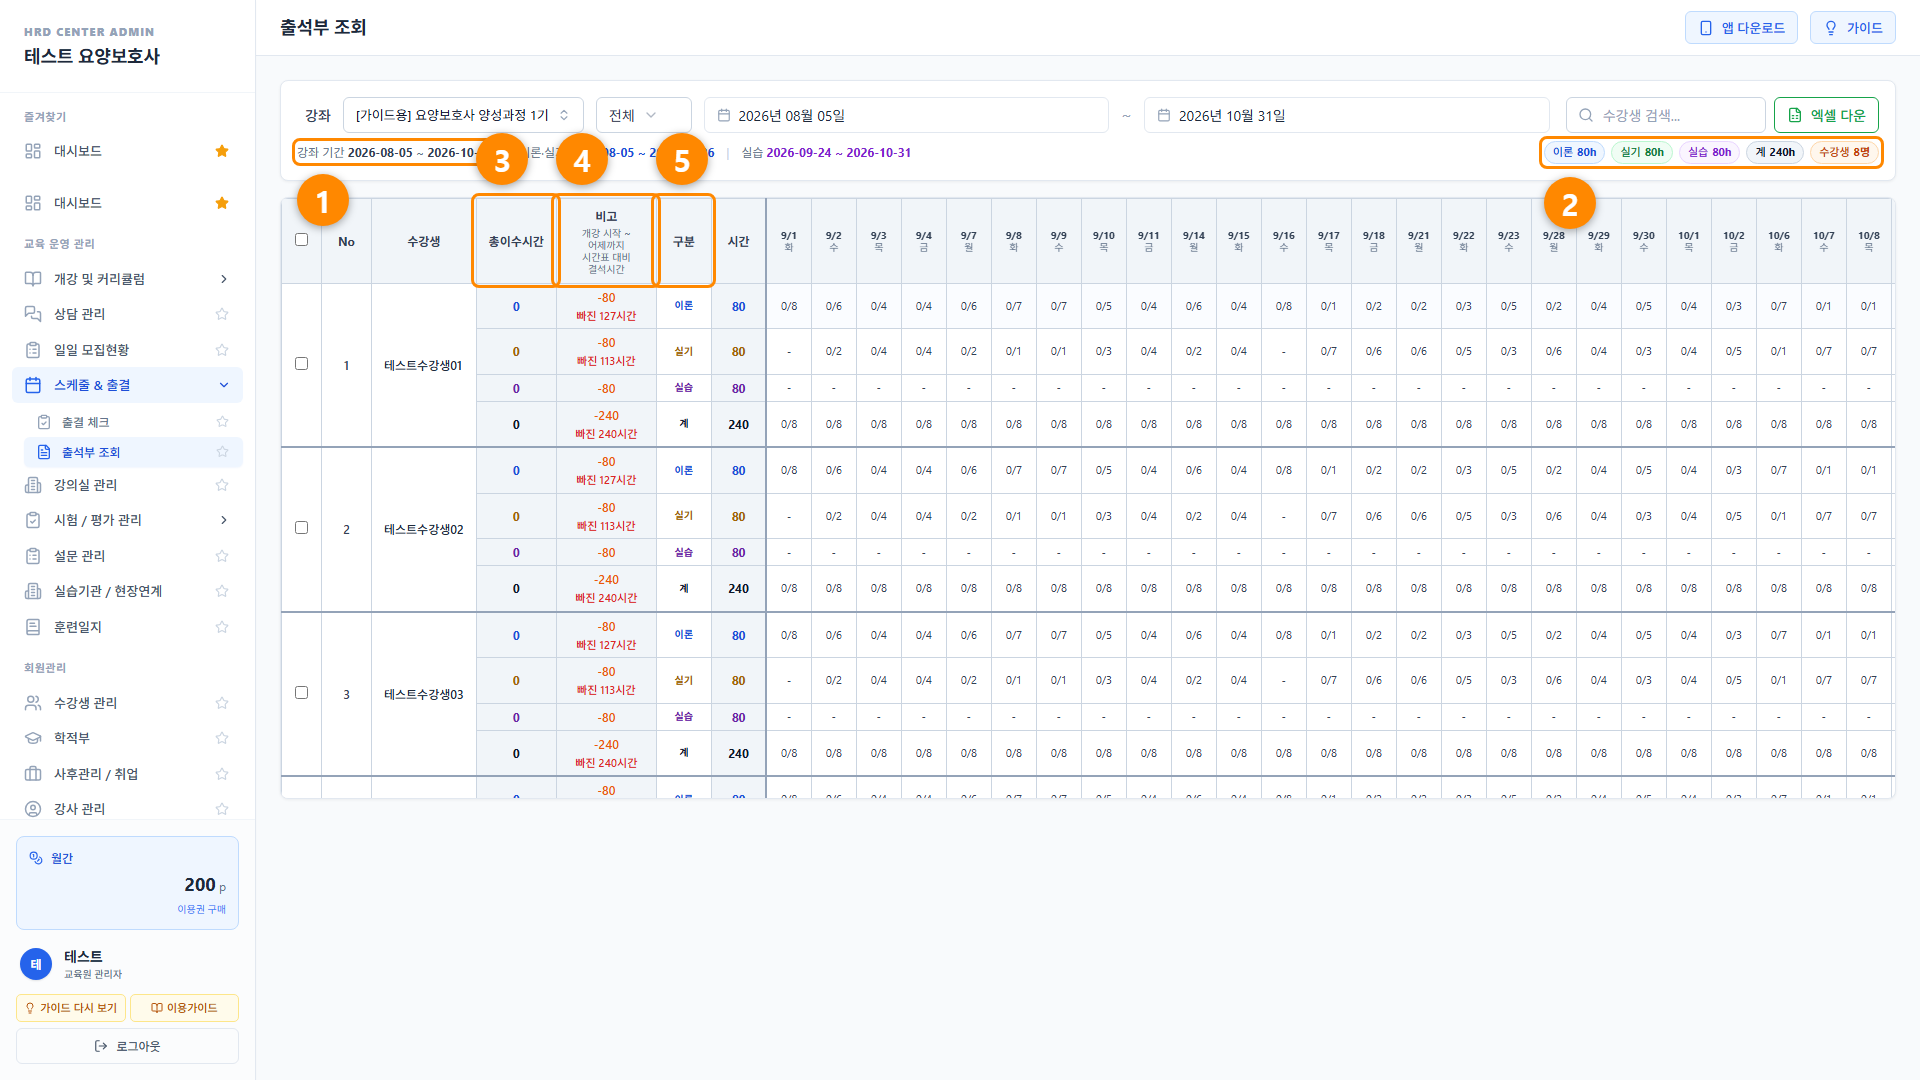The image size is (1920, 1080).
Task: Toggle favorite star for 출결 체크
Action: tap(222, 422)
